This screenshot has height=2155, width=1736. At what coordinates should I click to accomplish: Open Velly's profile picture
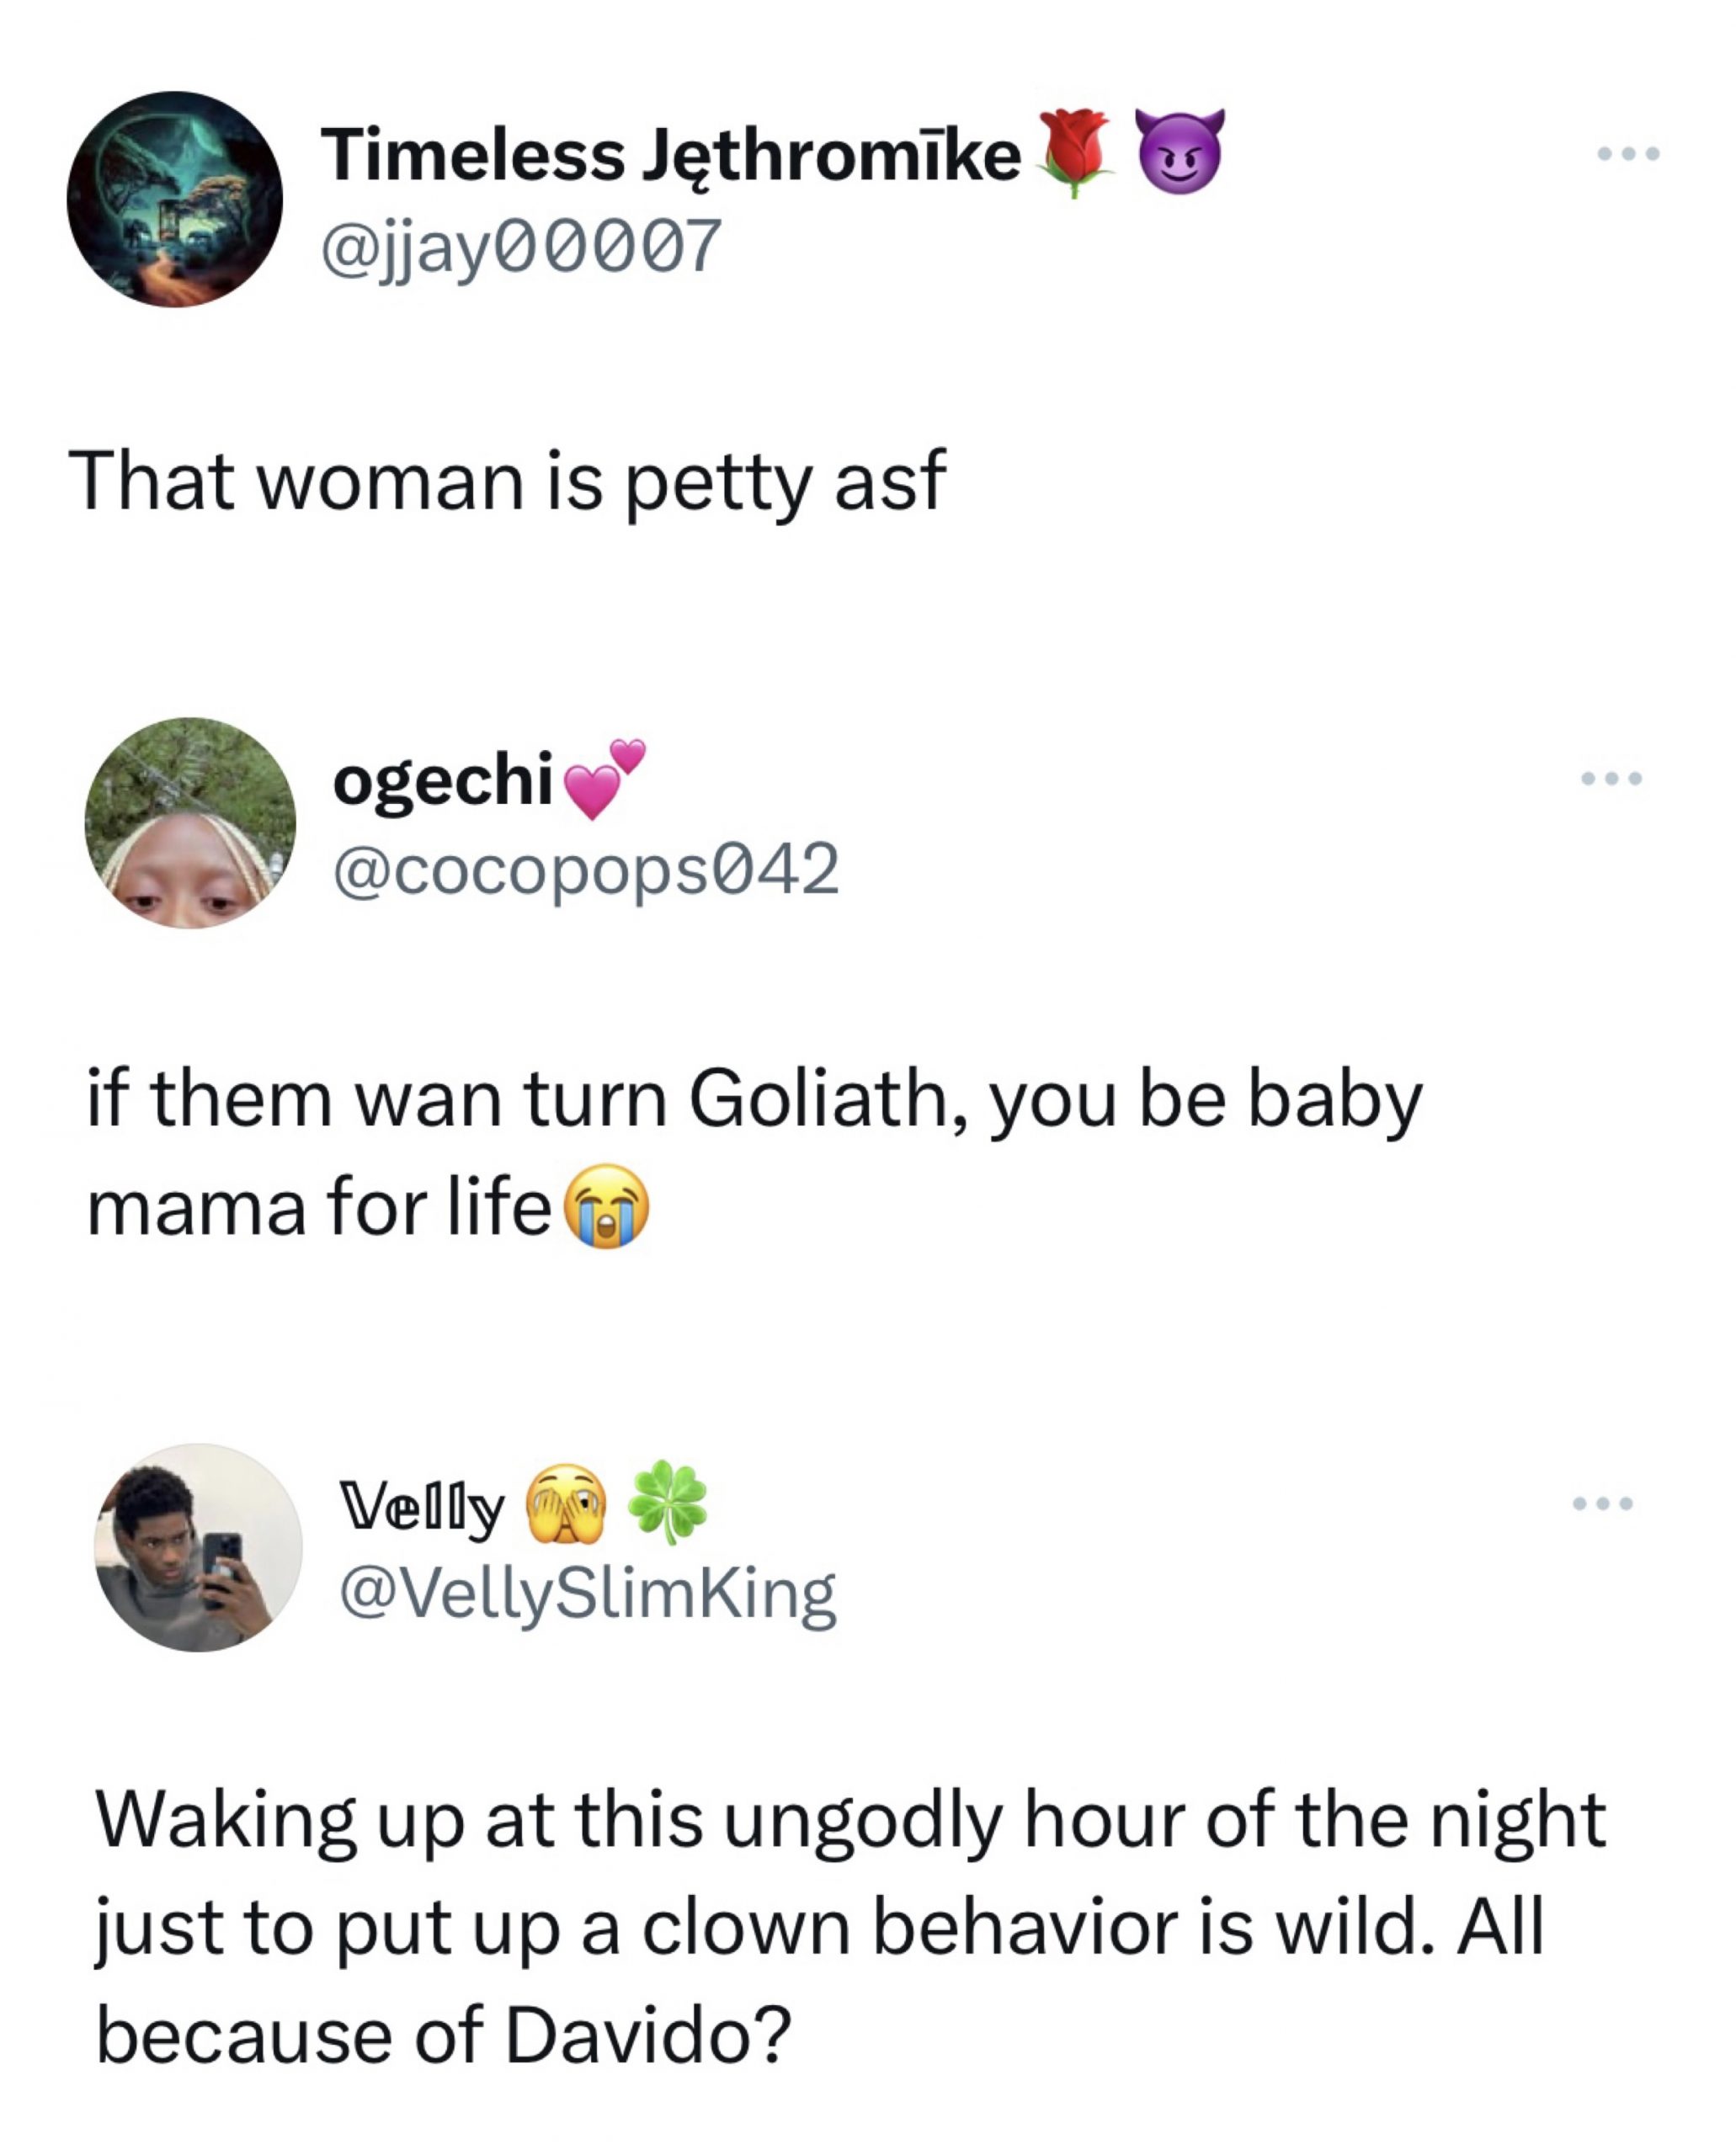point(198,1547)
